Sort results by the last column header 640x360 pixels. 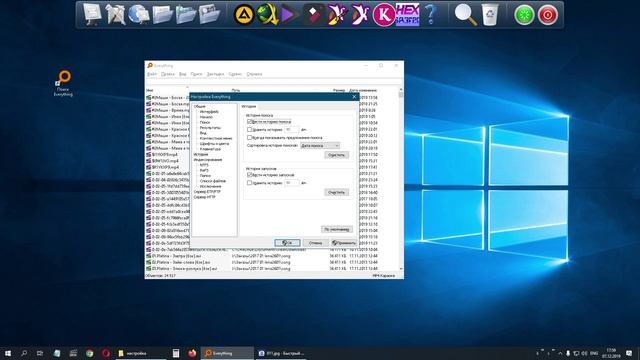[x=363, y=90]
